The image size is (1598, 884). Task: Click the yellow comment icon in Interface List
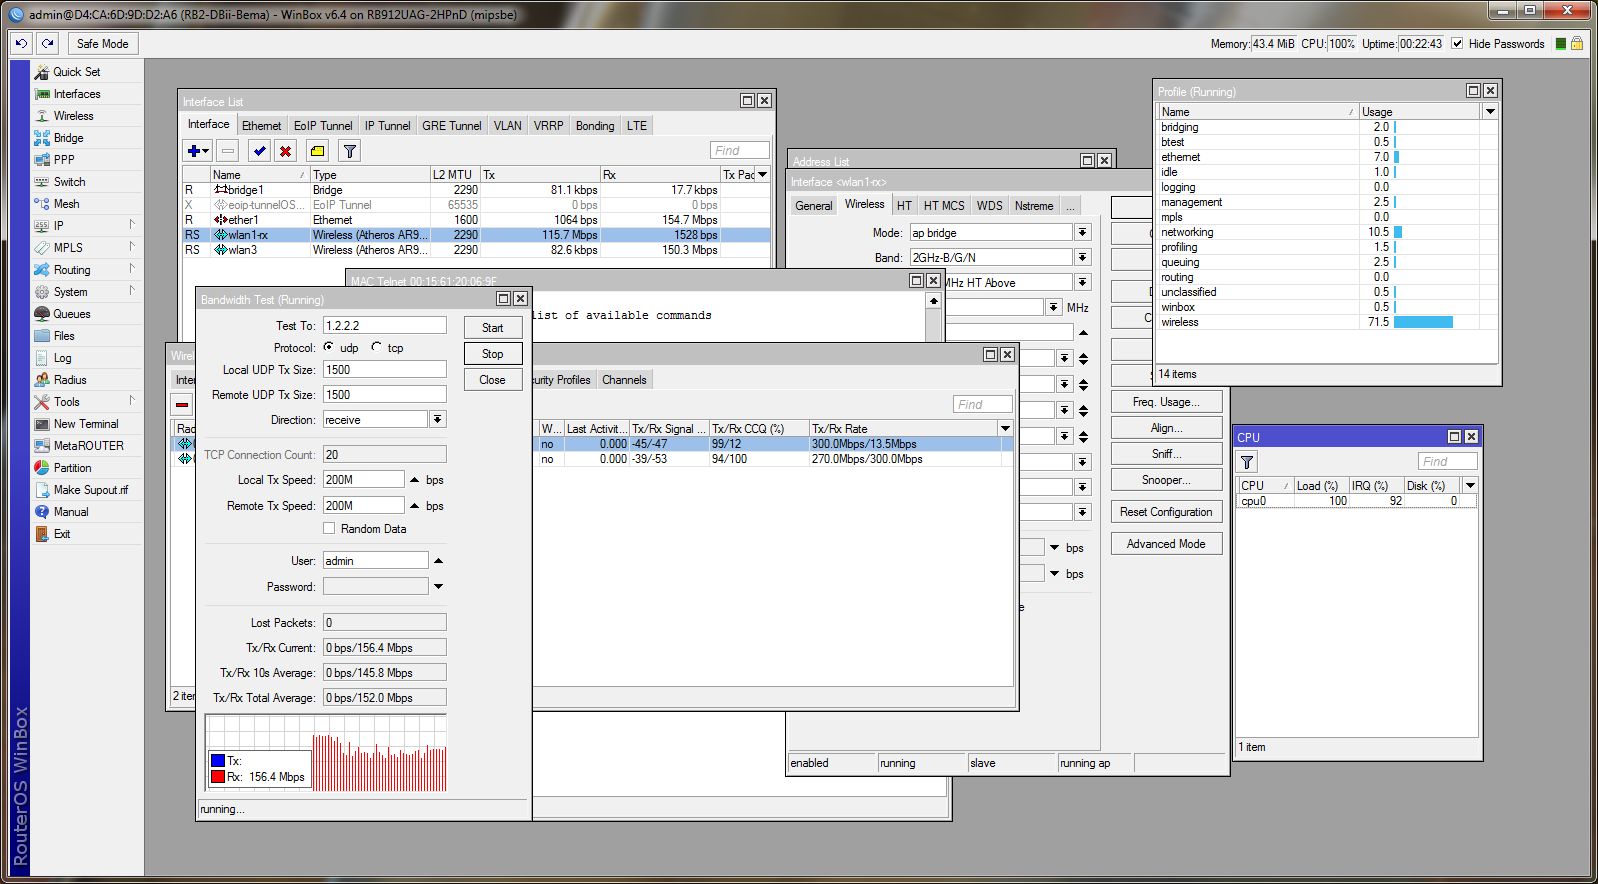[x=317, y=151]
